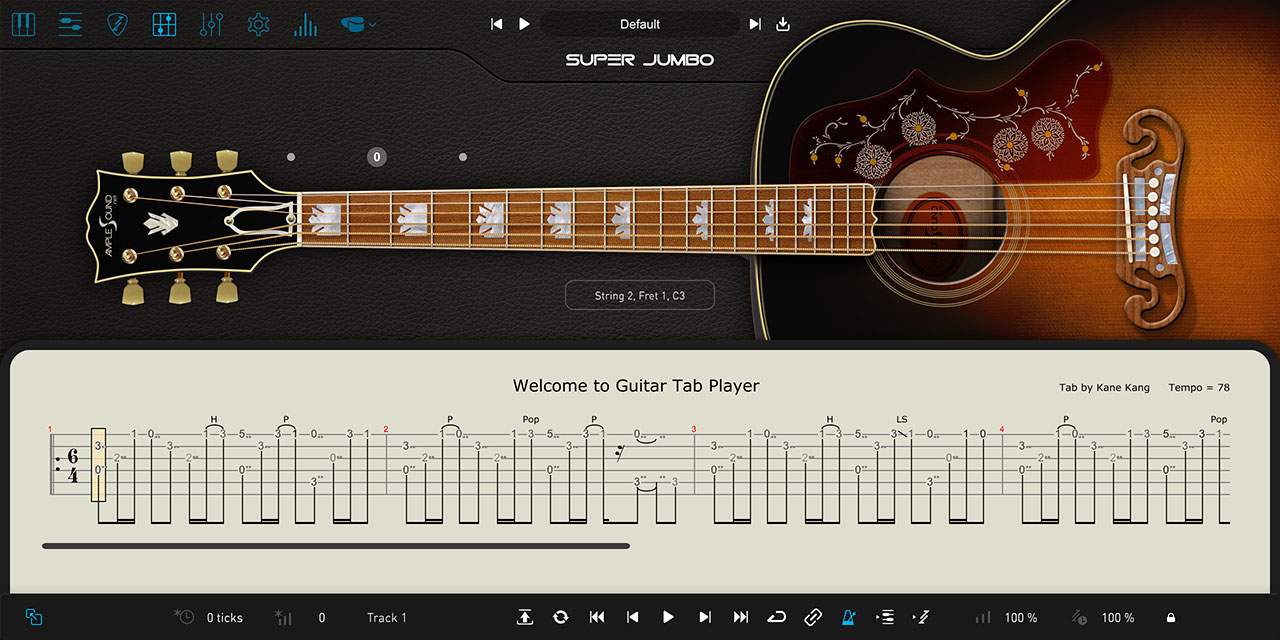Select the Track 1 selector
1280x640 pixels.
pos(387,618)
